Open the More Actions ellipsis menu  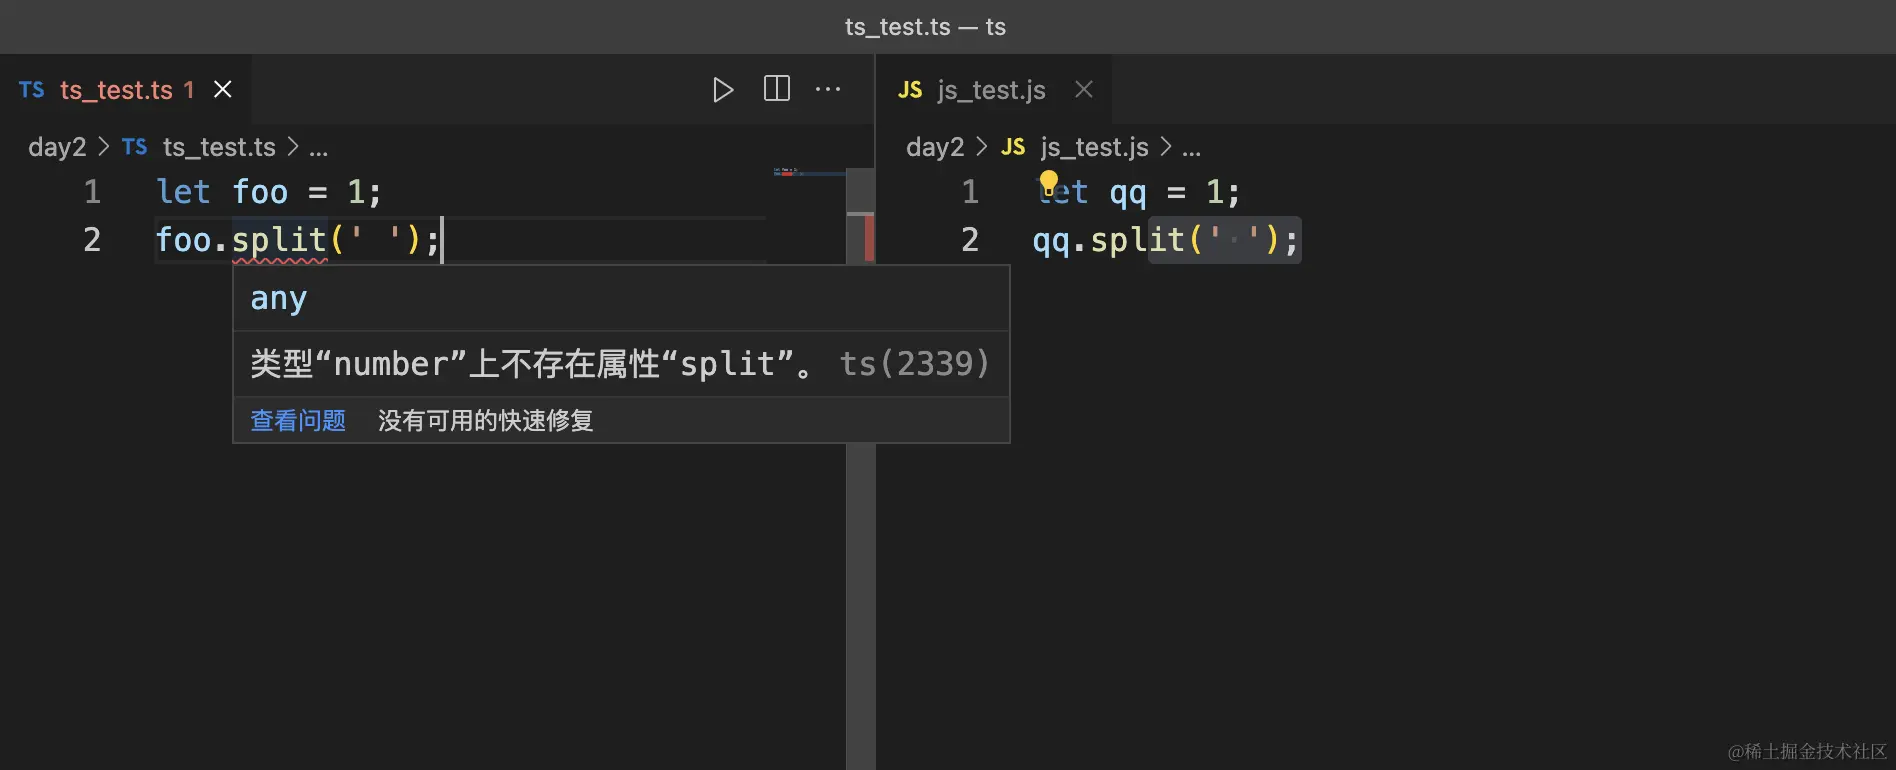tap(828, 89)
